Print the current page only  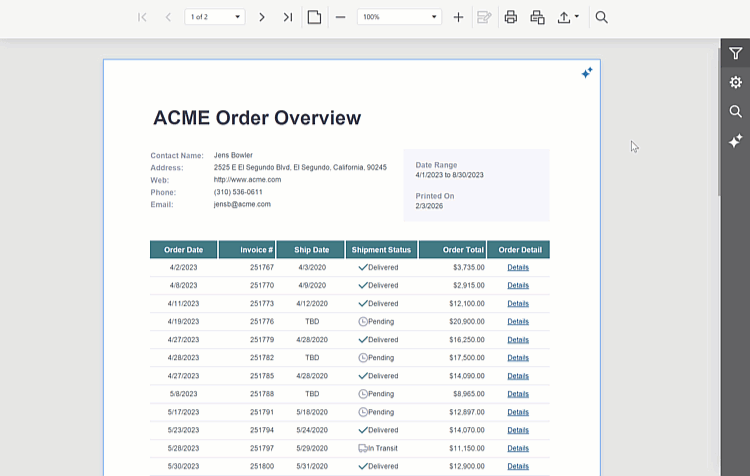tap(537, 17)
